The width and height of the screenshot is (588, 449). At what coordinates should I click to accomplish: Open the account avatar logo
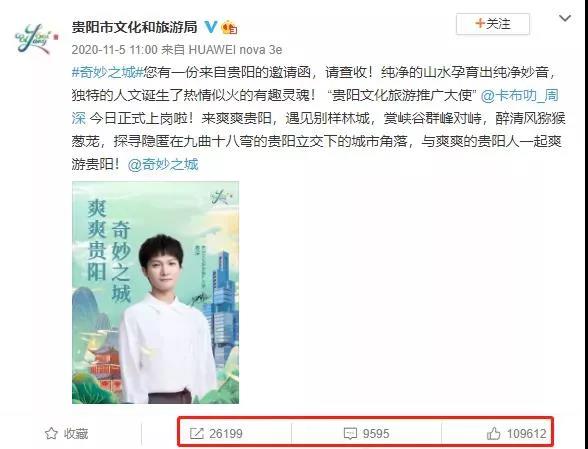[x=35, y=39]
